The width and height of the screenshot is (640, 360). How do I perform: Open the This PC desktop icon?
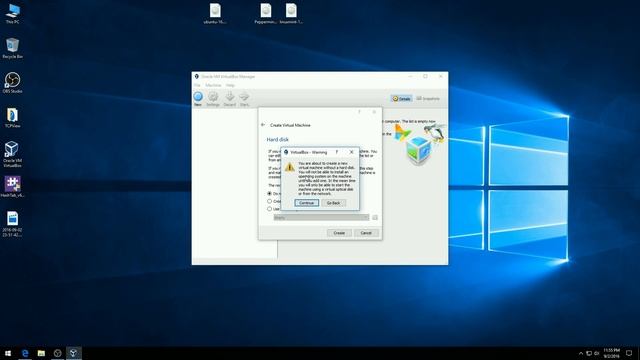pos(12,13)
